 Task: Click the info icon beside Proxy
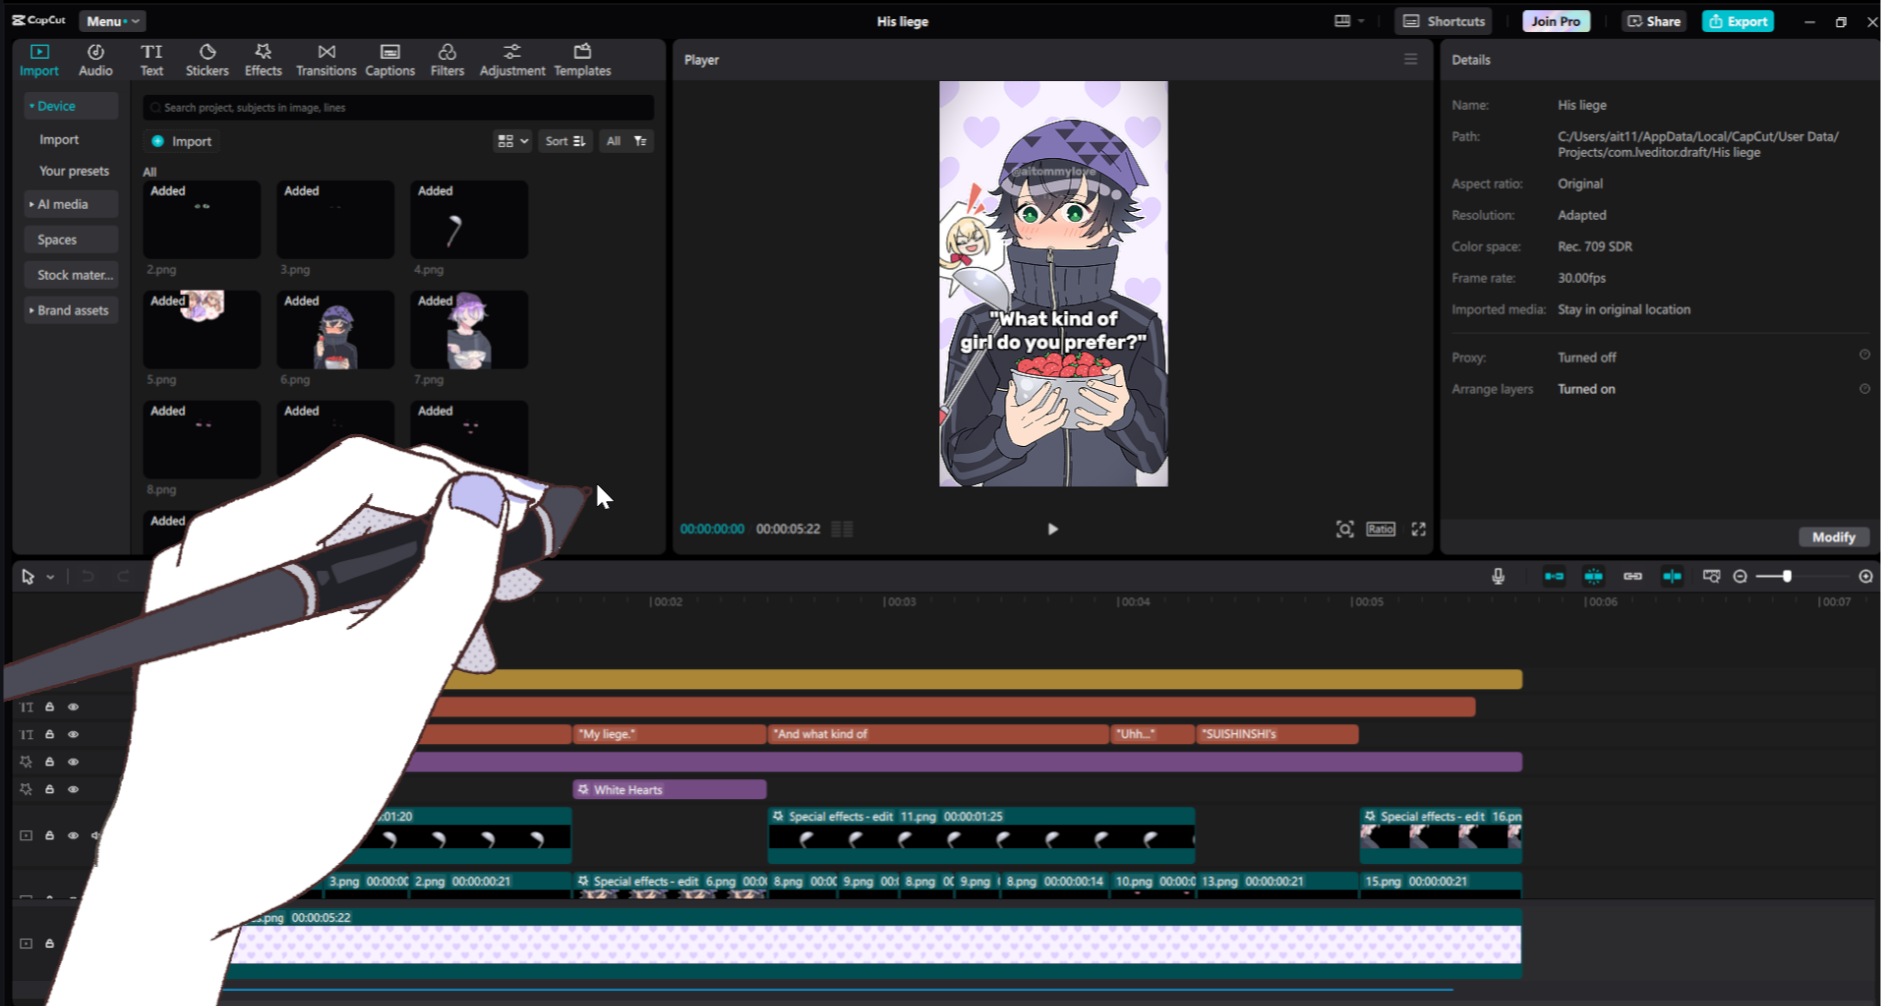1864,355
